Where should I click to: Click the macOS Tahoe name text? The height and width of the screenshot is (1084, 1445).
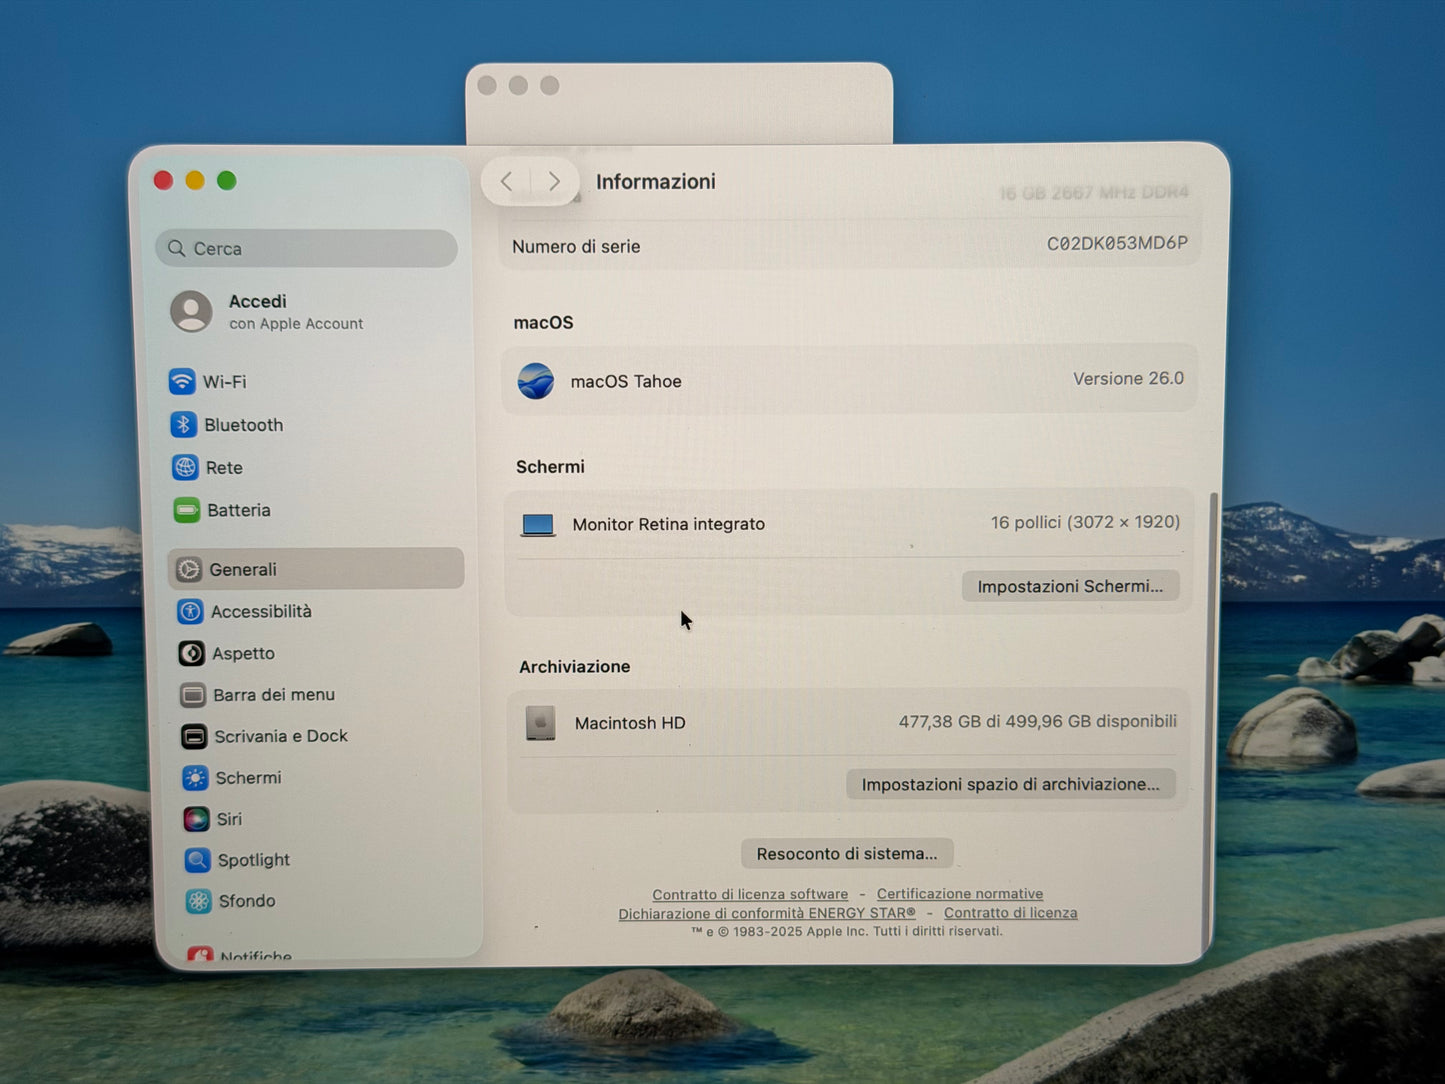626,381
